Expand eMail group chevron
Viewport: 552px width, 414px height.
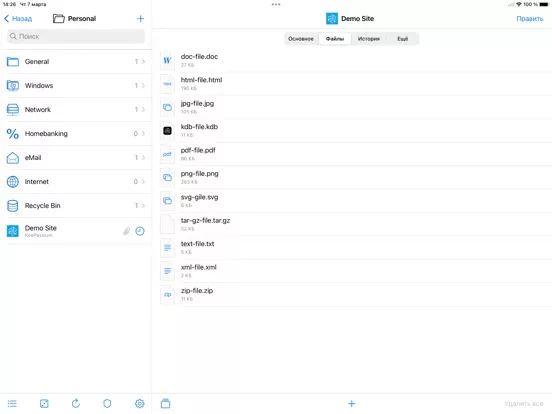coord(143,158)
